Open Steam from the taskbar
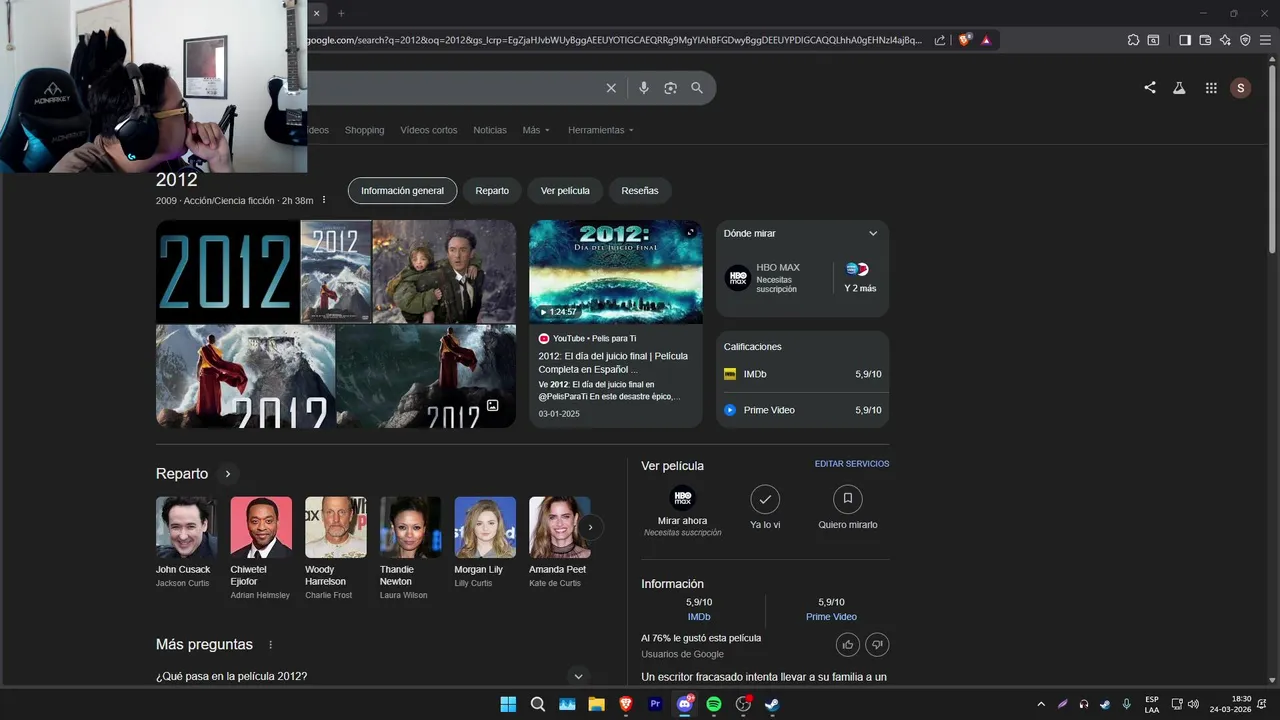Image resolution: width=1280 pixels, height=720 pixels. click(x=772, y=704)
